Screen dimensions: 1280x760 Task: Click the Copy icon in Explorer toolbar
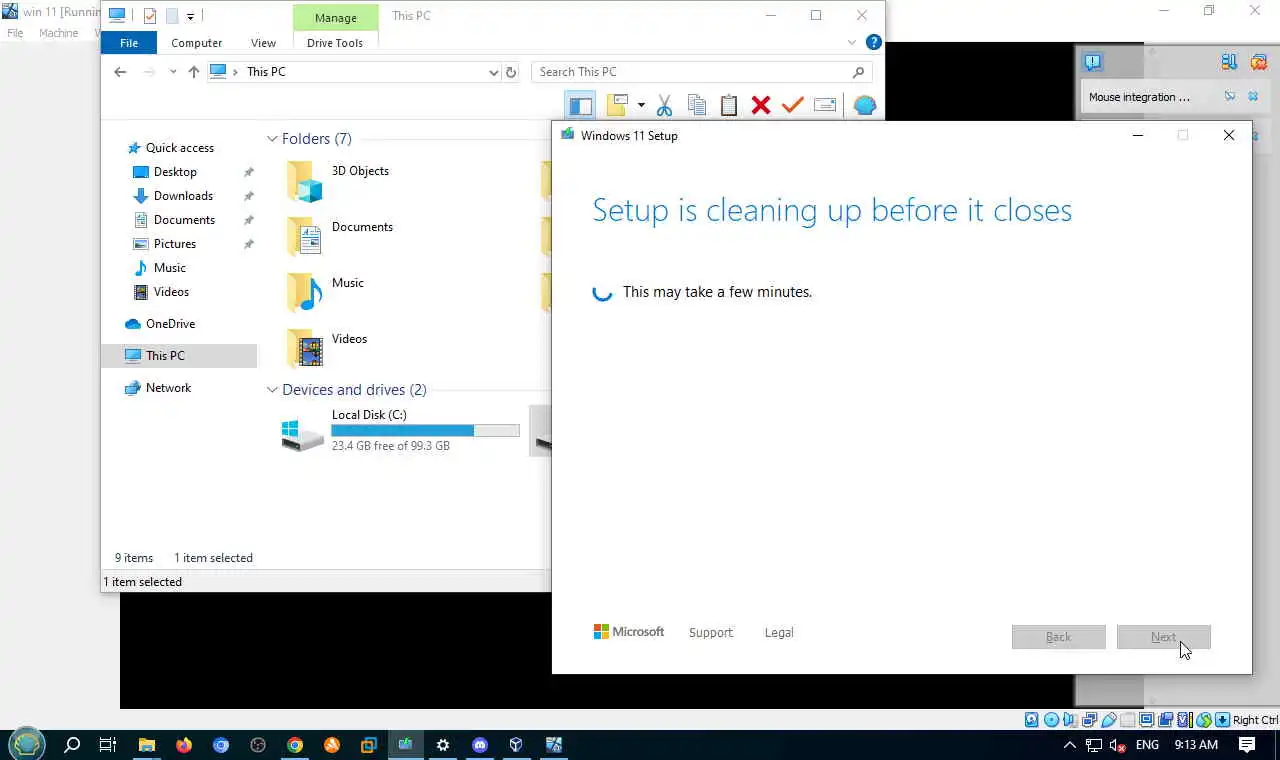pyautogui.click(x=697, y=105)
